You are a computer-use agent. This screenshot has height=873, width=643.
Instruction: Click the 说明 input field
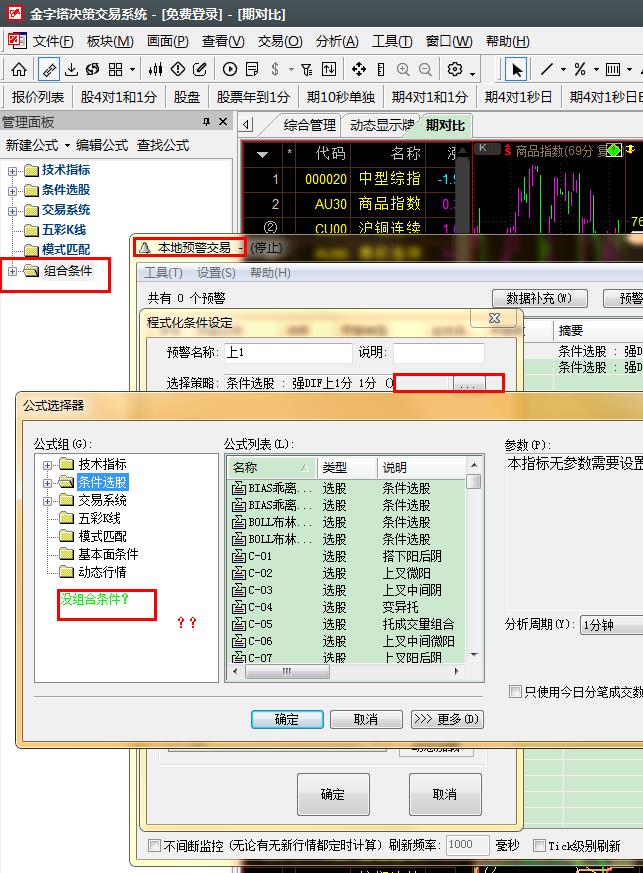tap(438, 352)
